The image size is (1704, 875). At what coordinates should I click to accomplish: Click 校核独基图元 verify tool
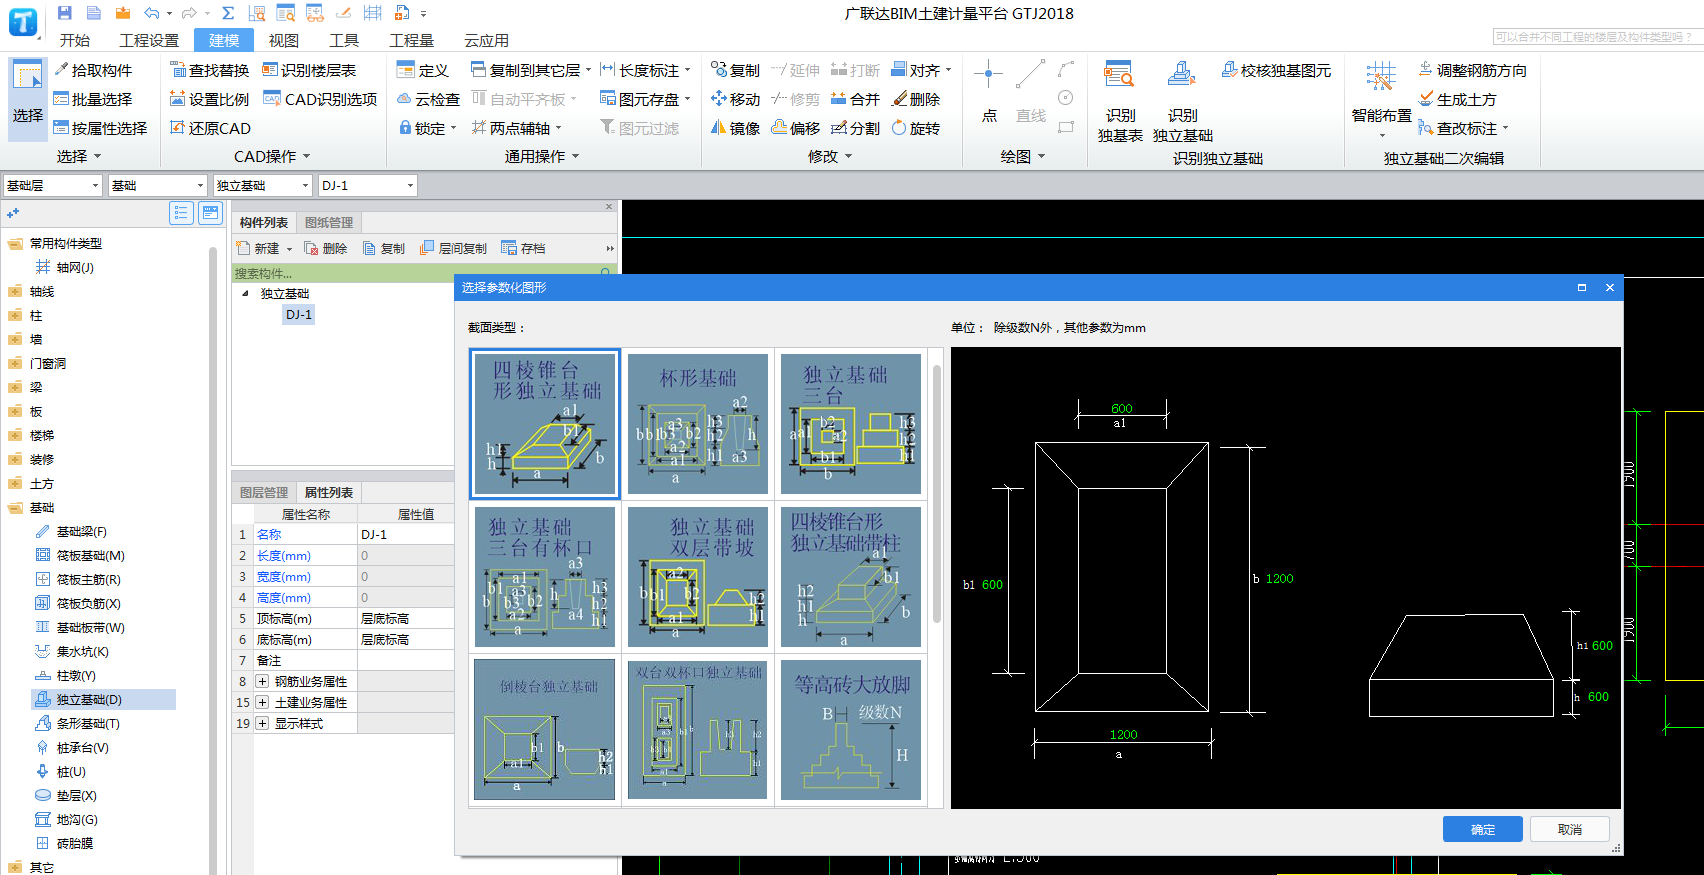1277,70
